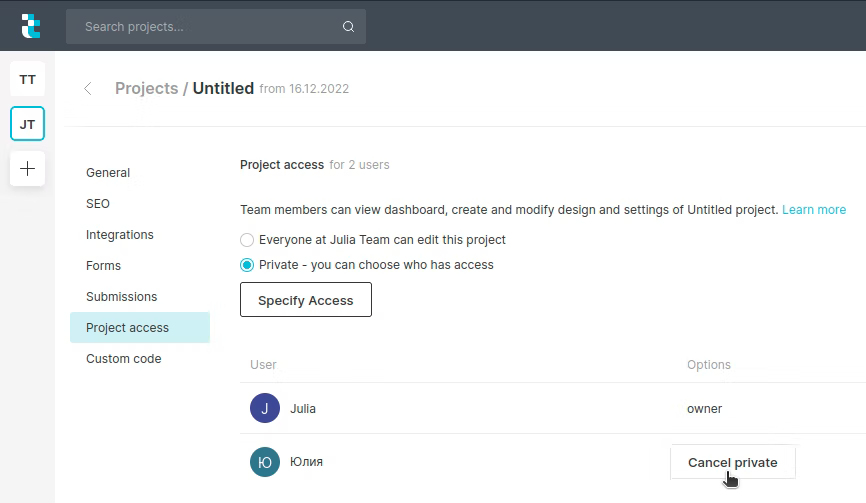Click the Tilda logo icon
The image size is (866, 503).
click(x=30, y=26)
